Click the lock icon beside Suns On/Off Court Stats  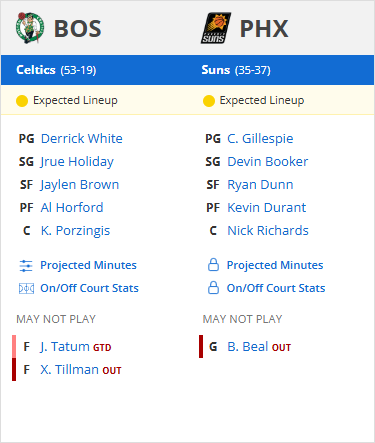coord(213,288)
